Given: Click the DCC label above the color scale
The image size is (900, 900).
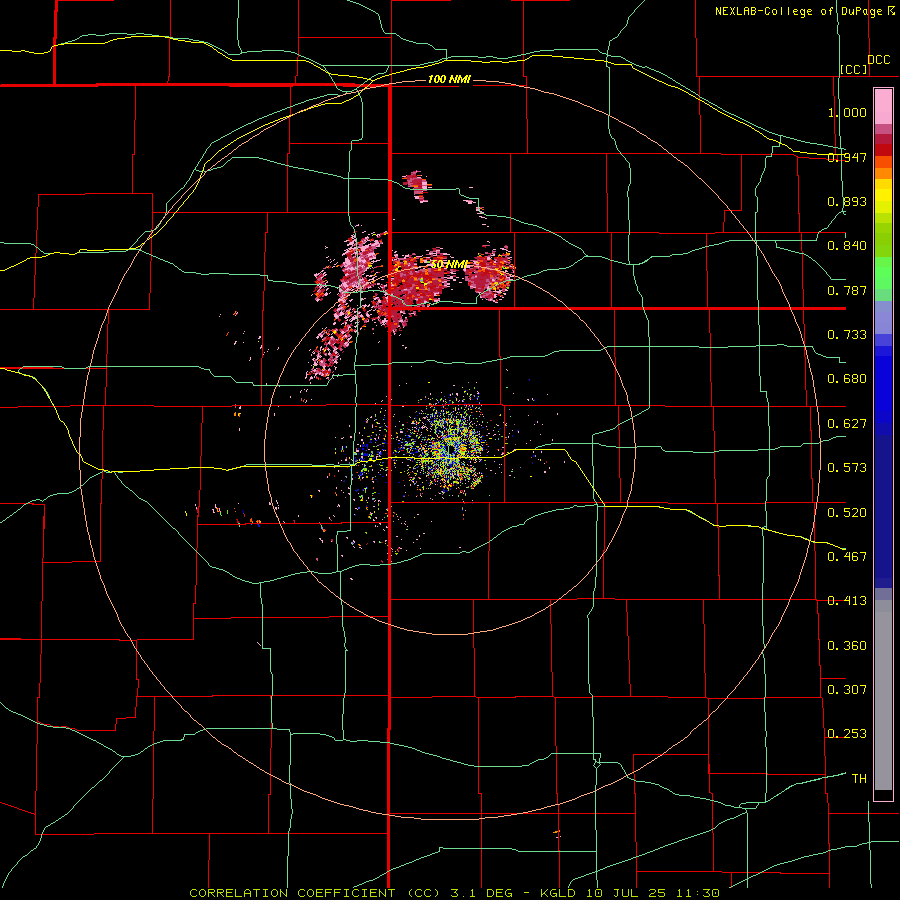Looking at the screenshot, I should (x=879, y=60).
